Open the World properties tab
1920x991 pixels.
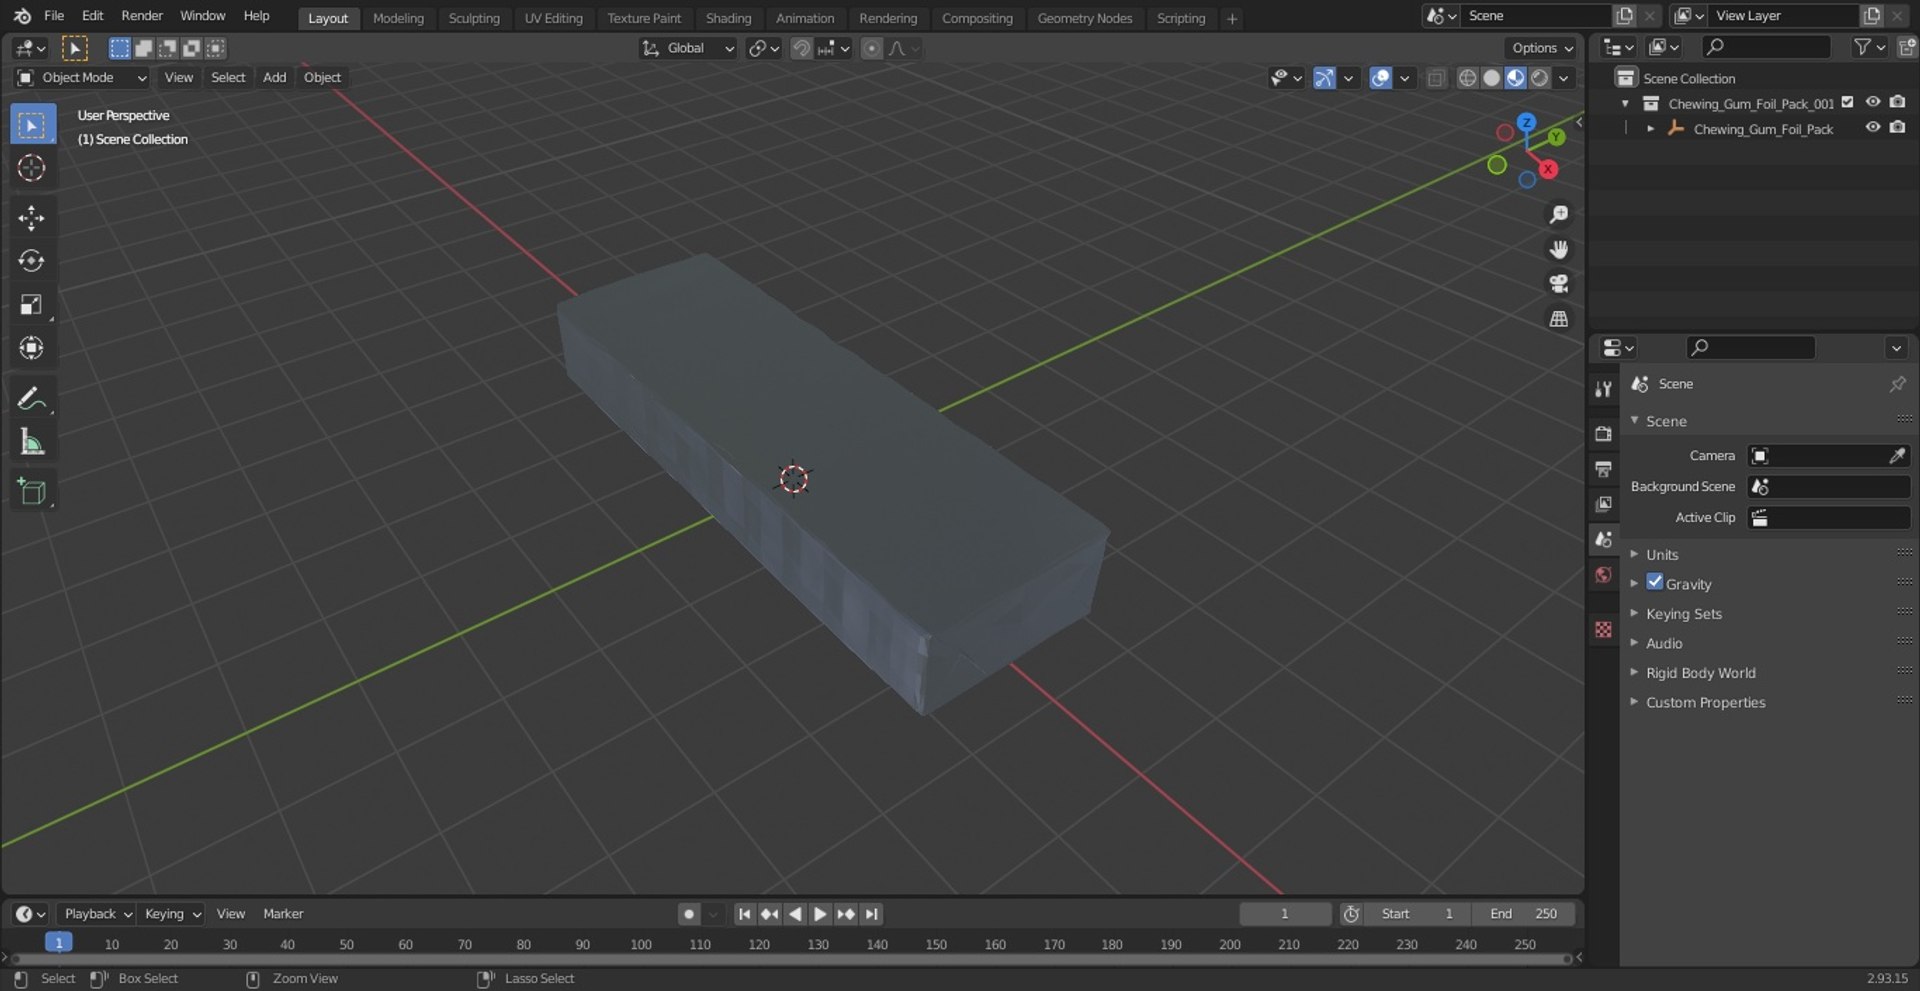pos(1604,575)
